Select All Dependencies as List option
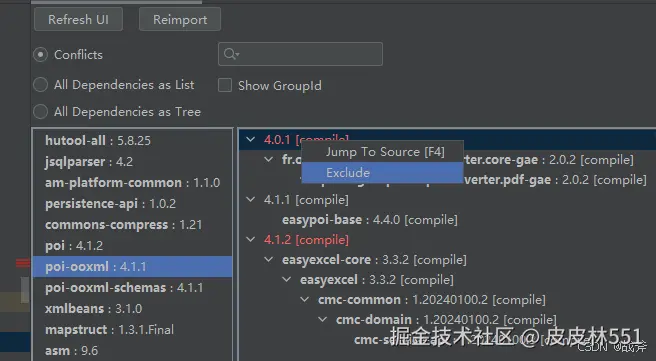Viewport: 656px width, 361px height. click(x=41, y=85)
